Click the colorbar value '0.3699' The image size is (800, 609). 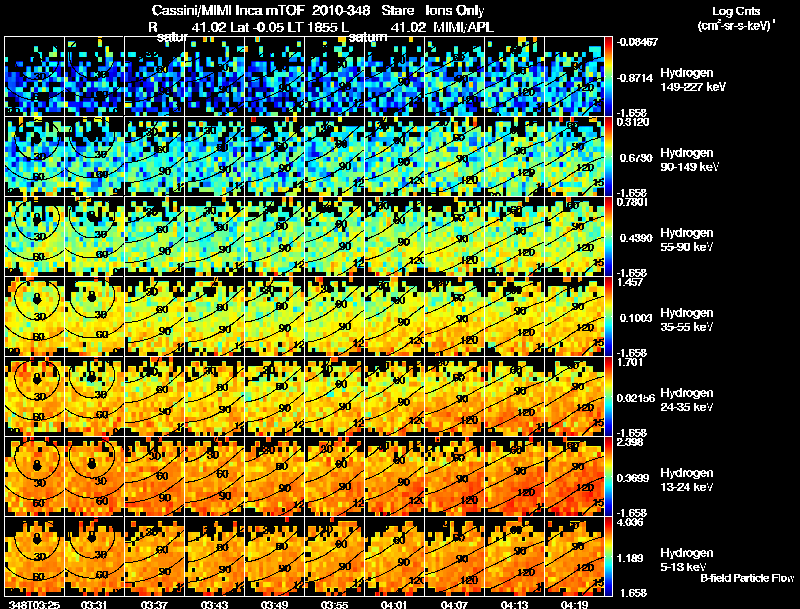(x=636, y=478)
